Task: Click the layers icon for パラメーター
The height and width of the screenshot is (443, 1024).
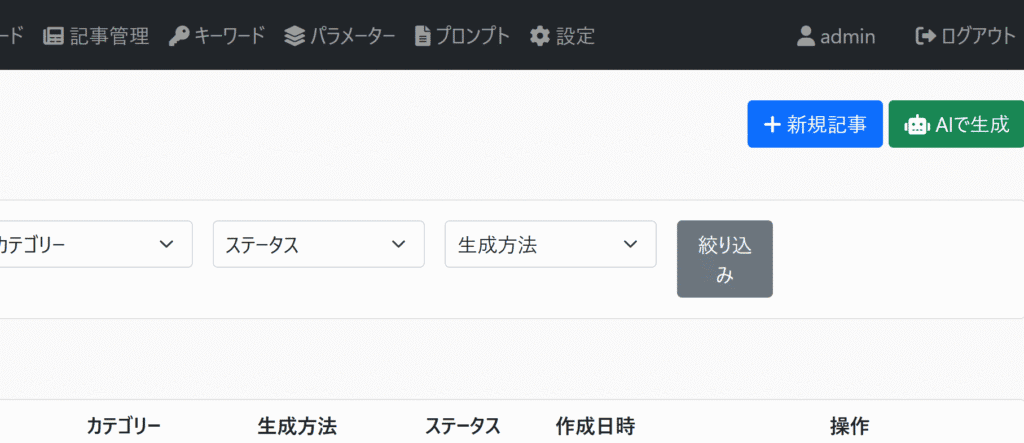Action: pyautogui.click(x=294, y=36)
